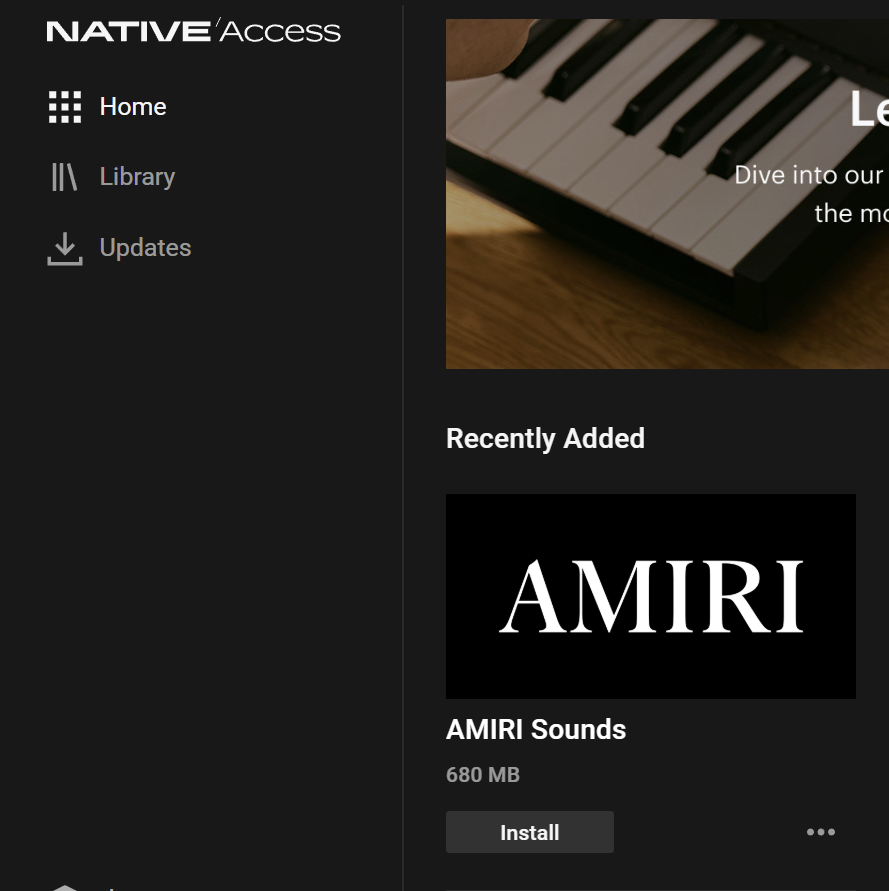Click the AMIRI Sounds product title
The height and width of the screenshot is (891, 889).
coord(536,729)
